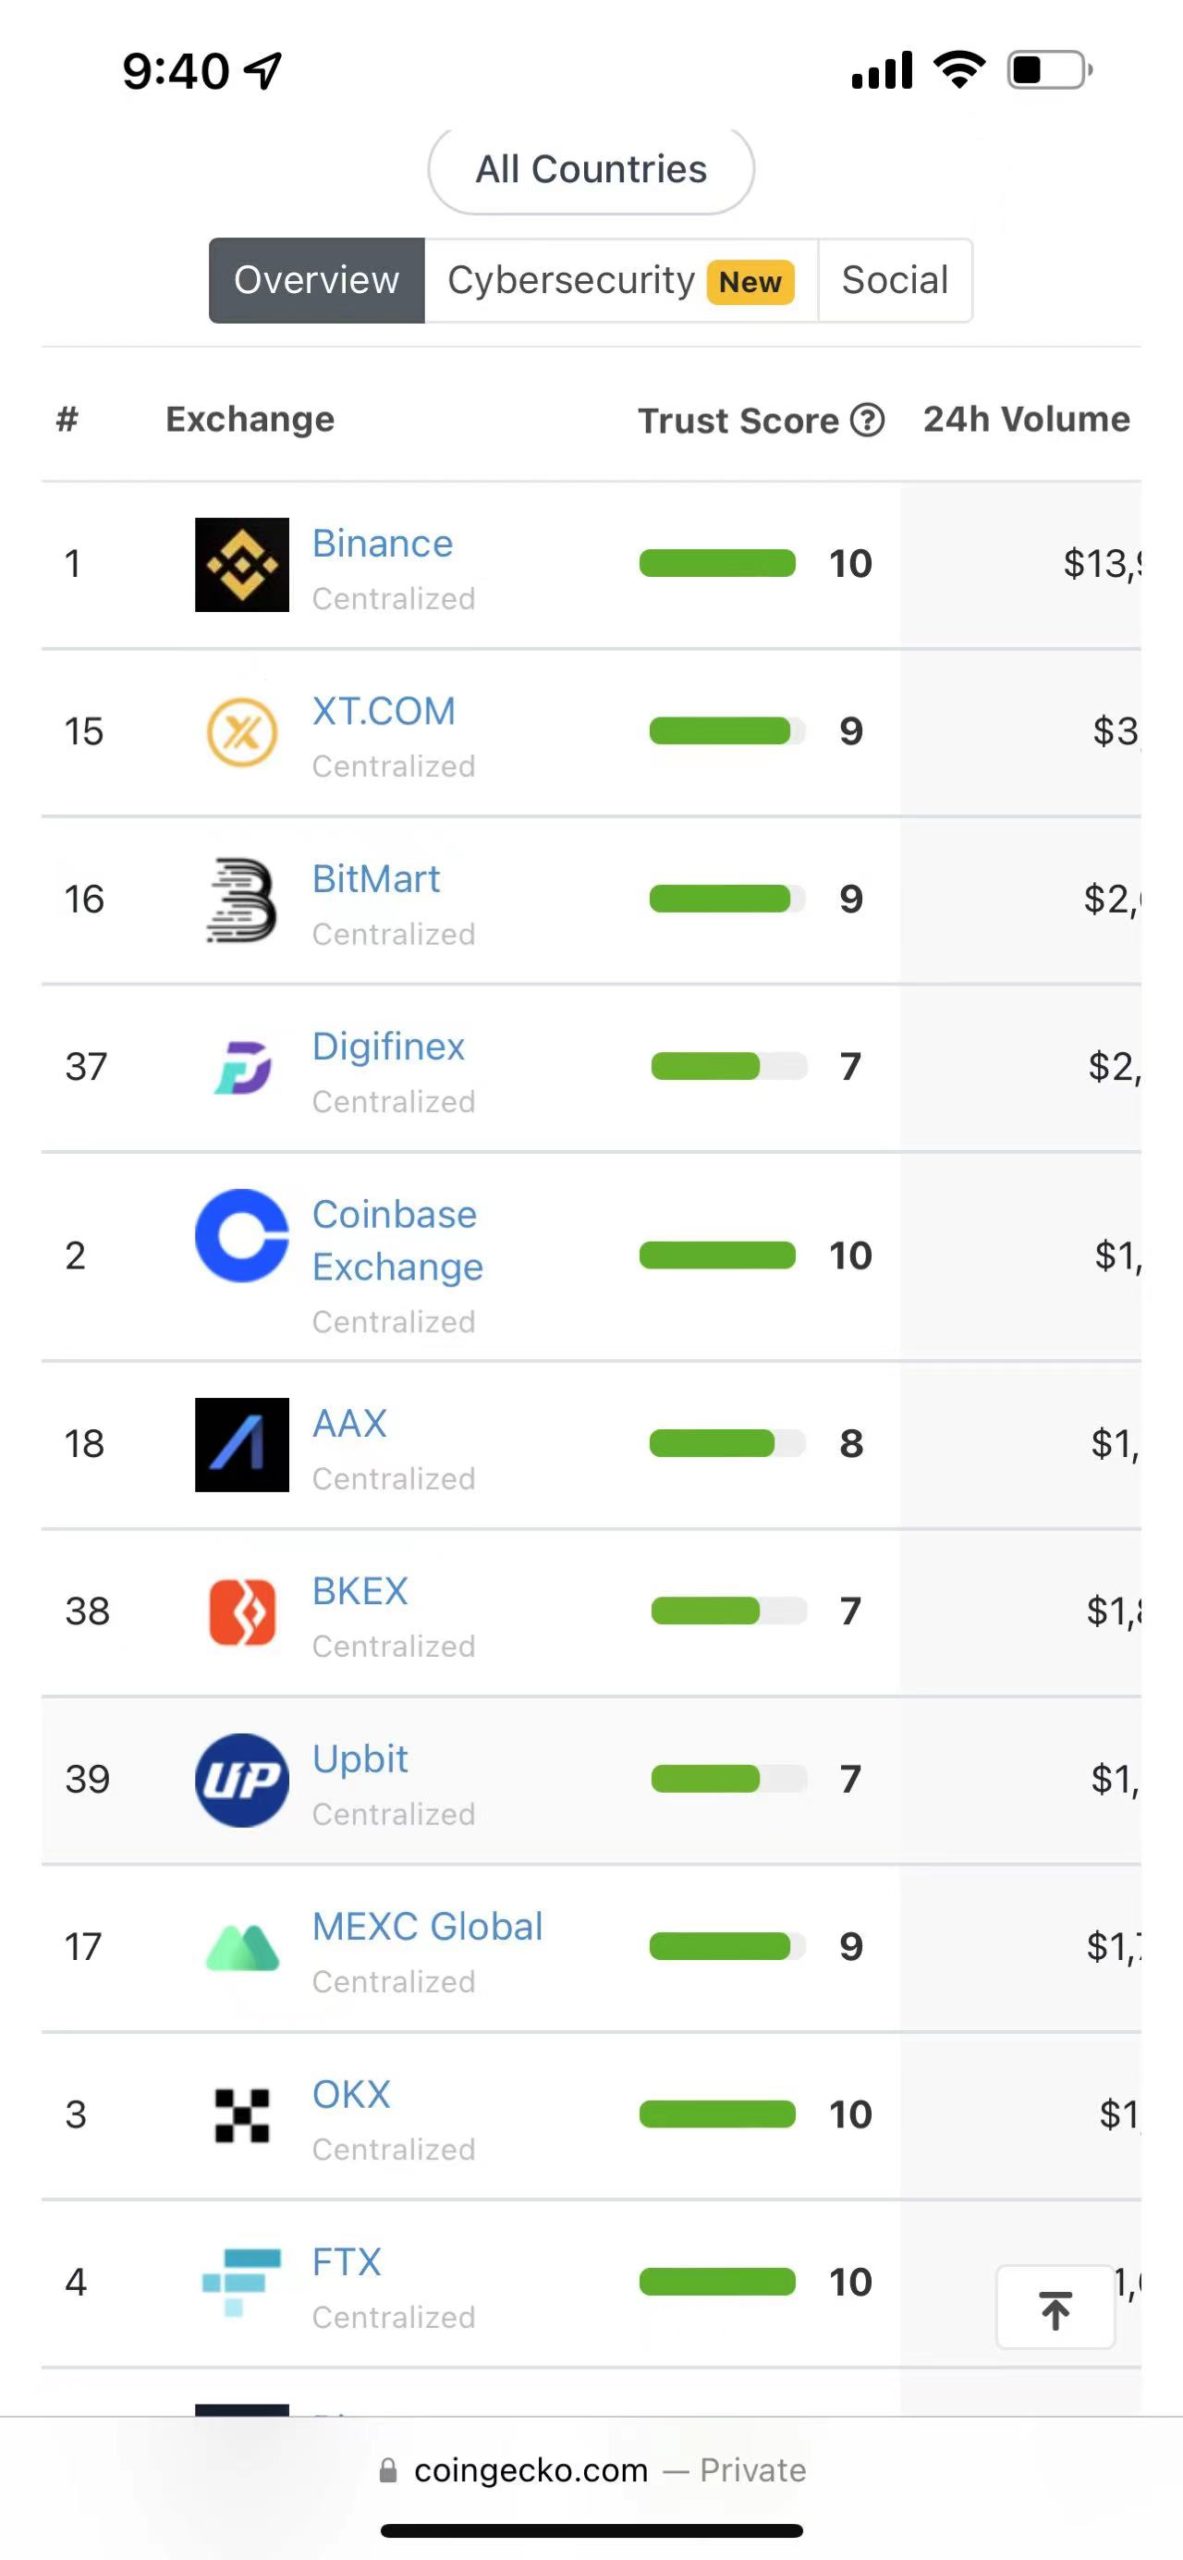Screen dimensions: 1183x2560
Task: Click the OKX logo icon
Action: click(241, 2115)
